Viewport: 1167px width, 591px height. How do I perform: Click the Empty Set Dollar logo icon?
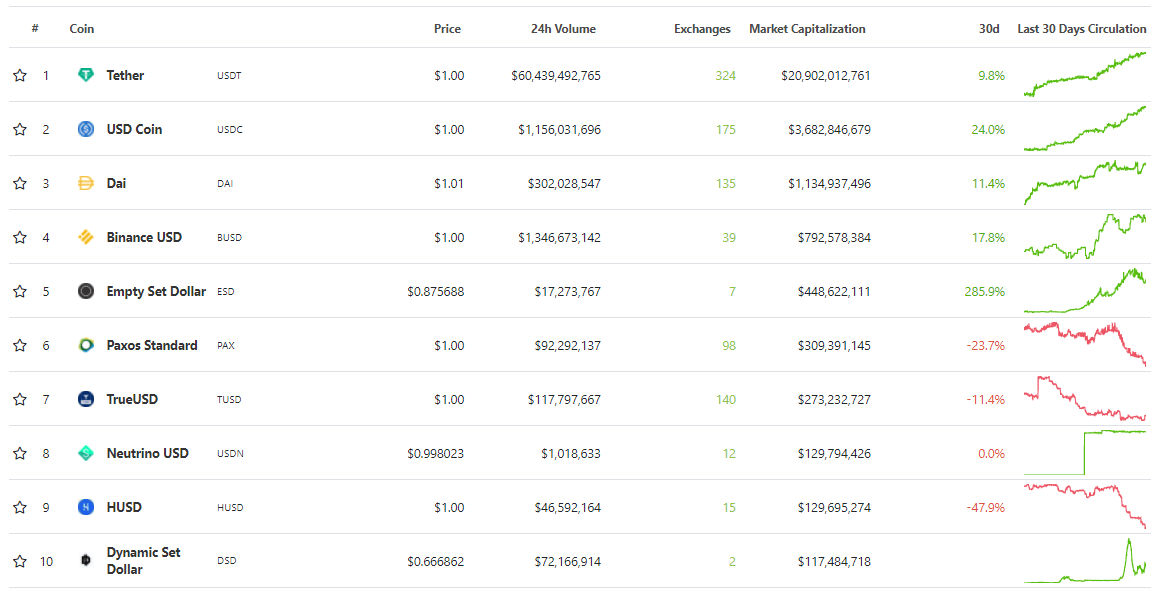[86, 291]
